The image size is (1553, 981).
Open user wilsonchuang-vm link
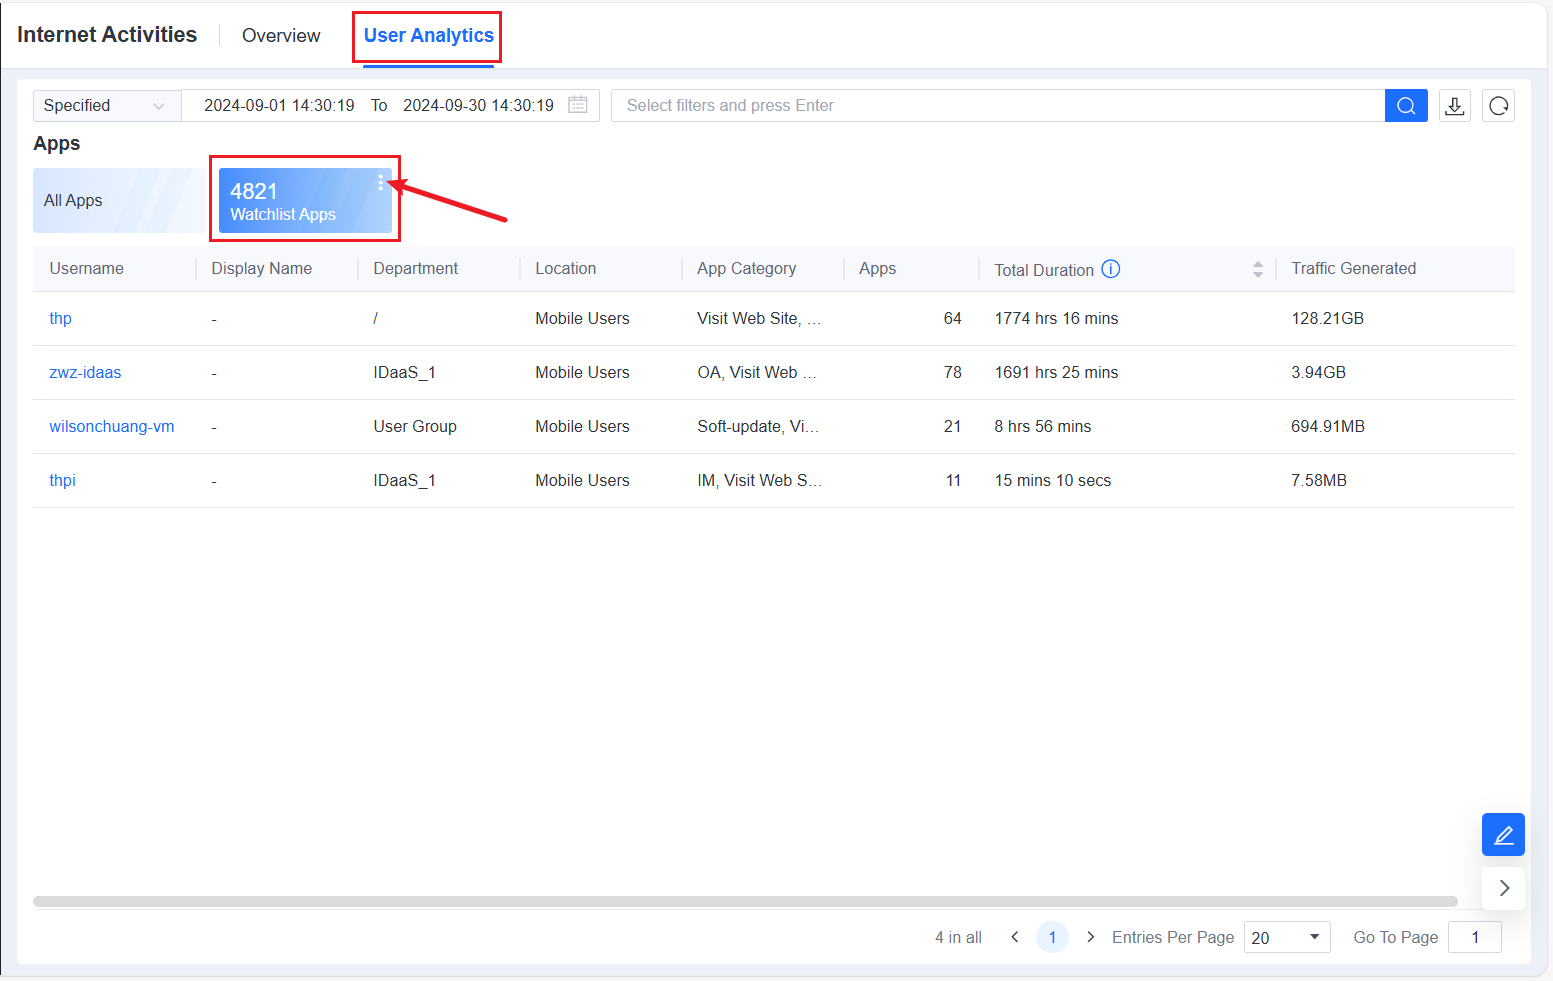112,426
